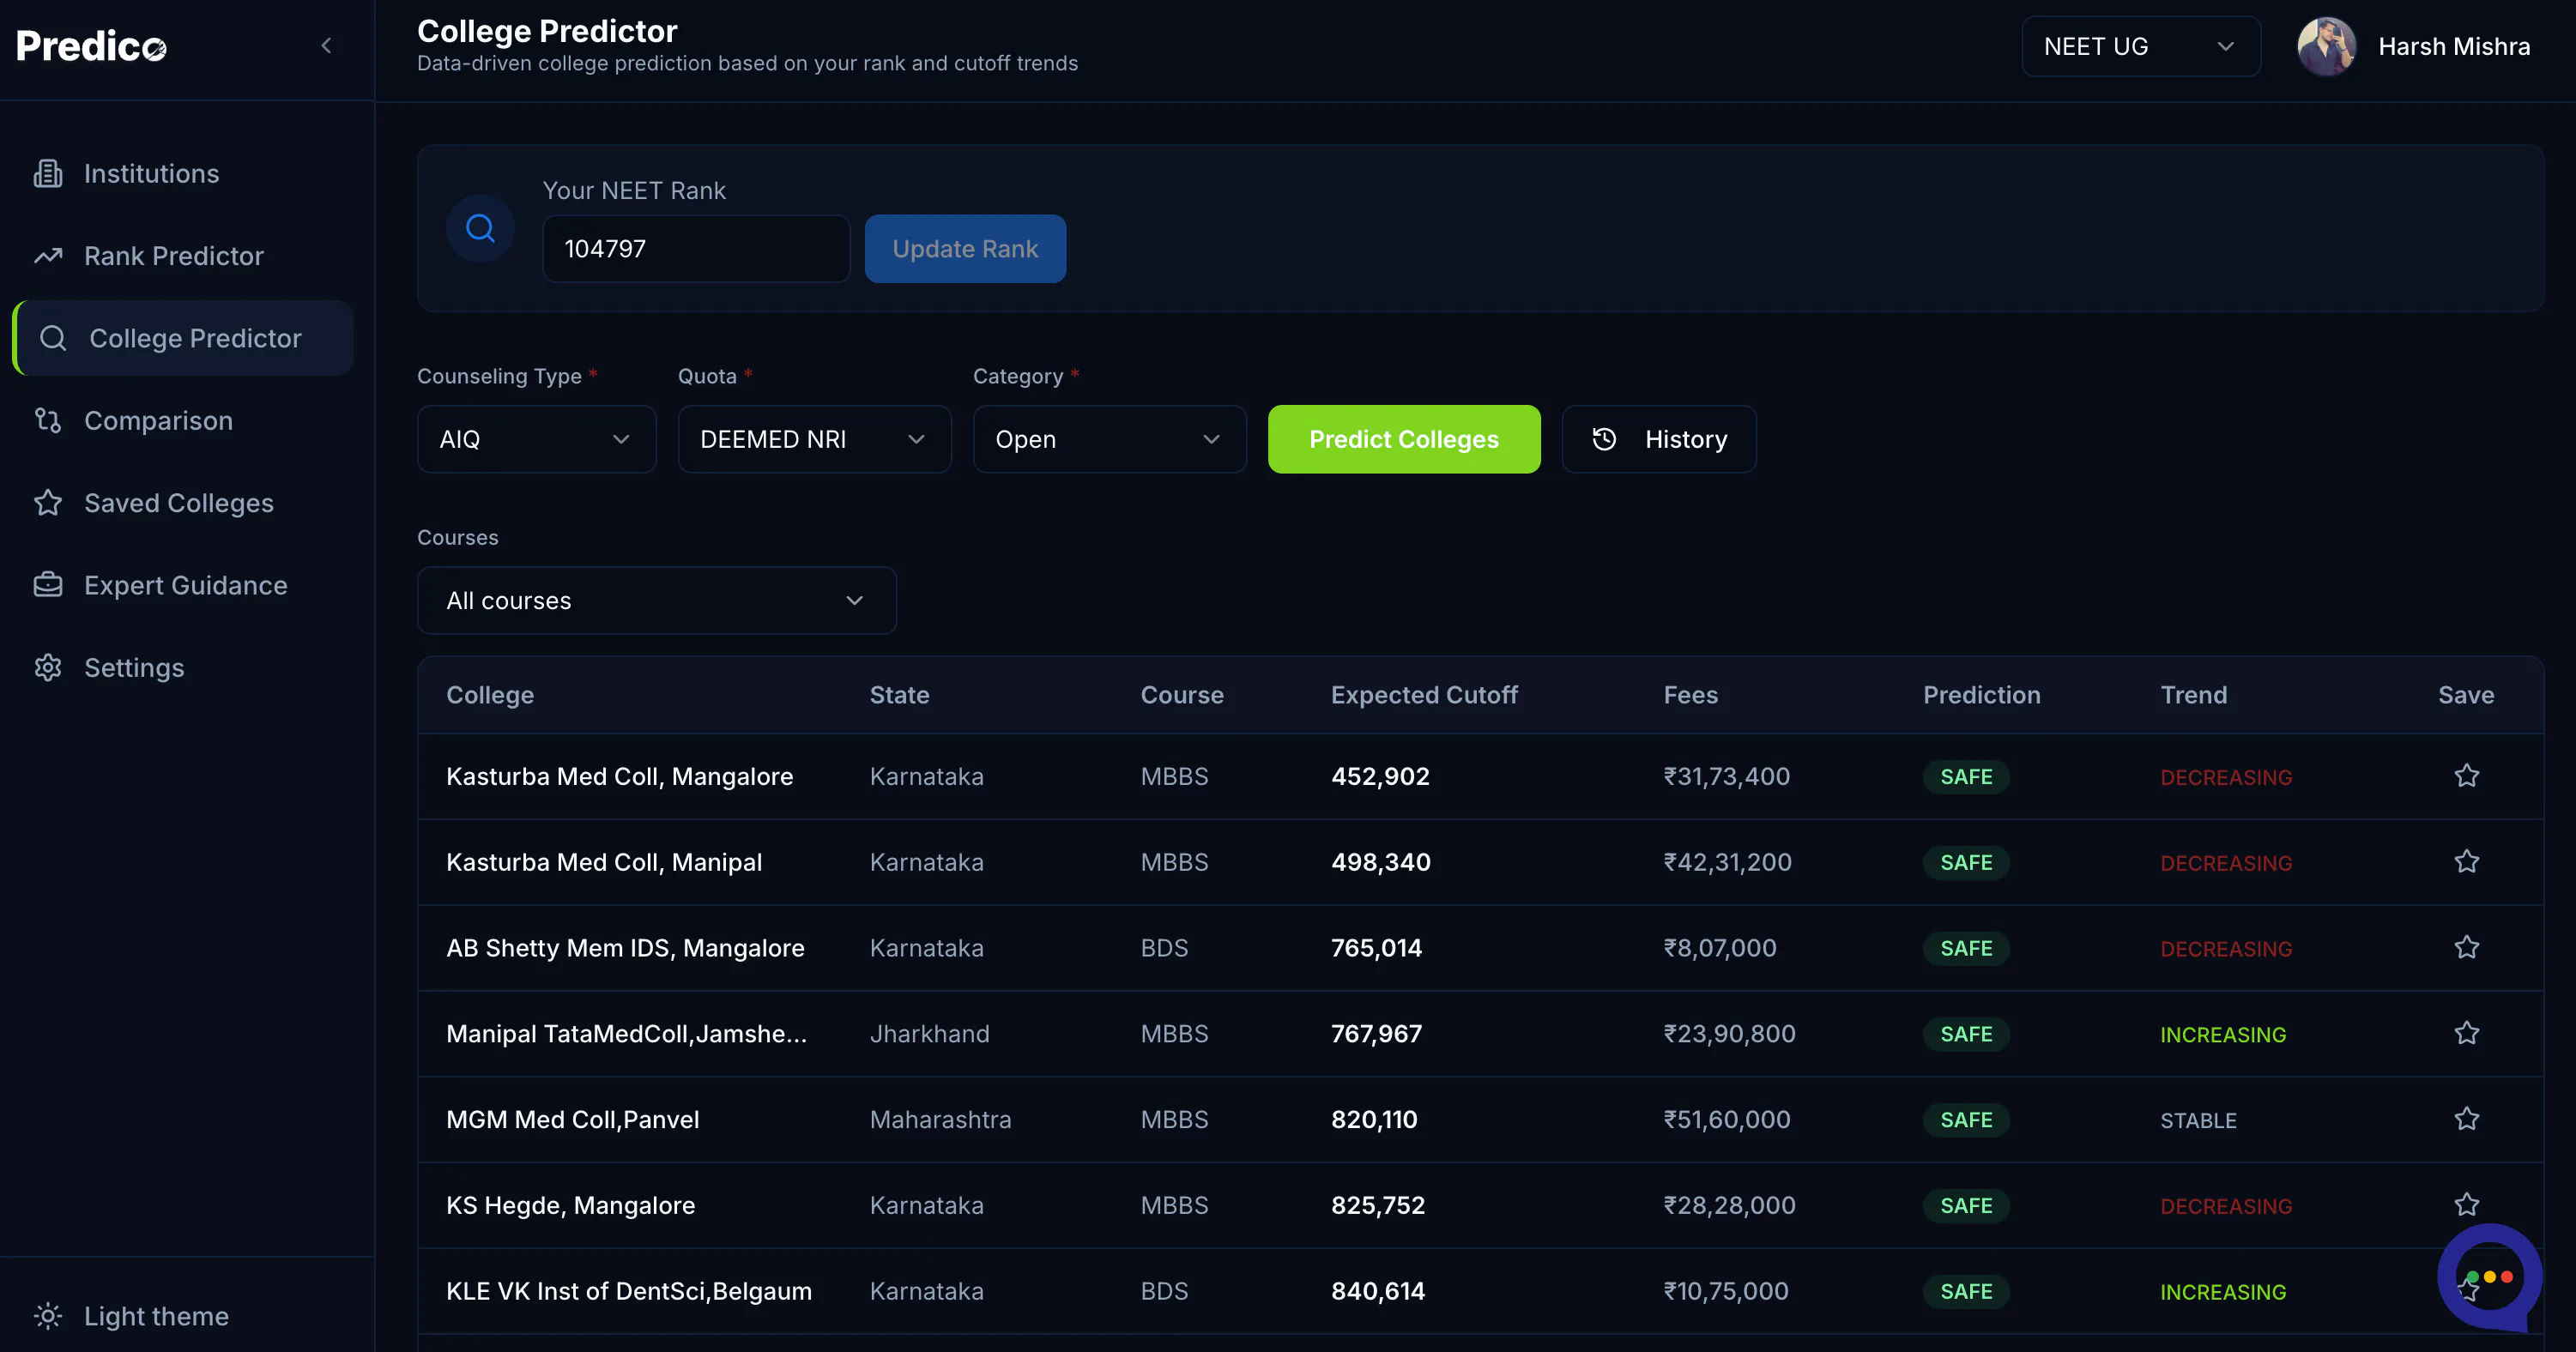Open the Category Open dropdown
The image size is (2576, 1352).
(x=1110, y=439)
